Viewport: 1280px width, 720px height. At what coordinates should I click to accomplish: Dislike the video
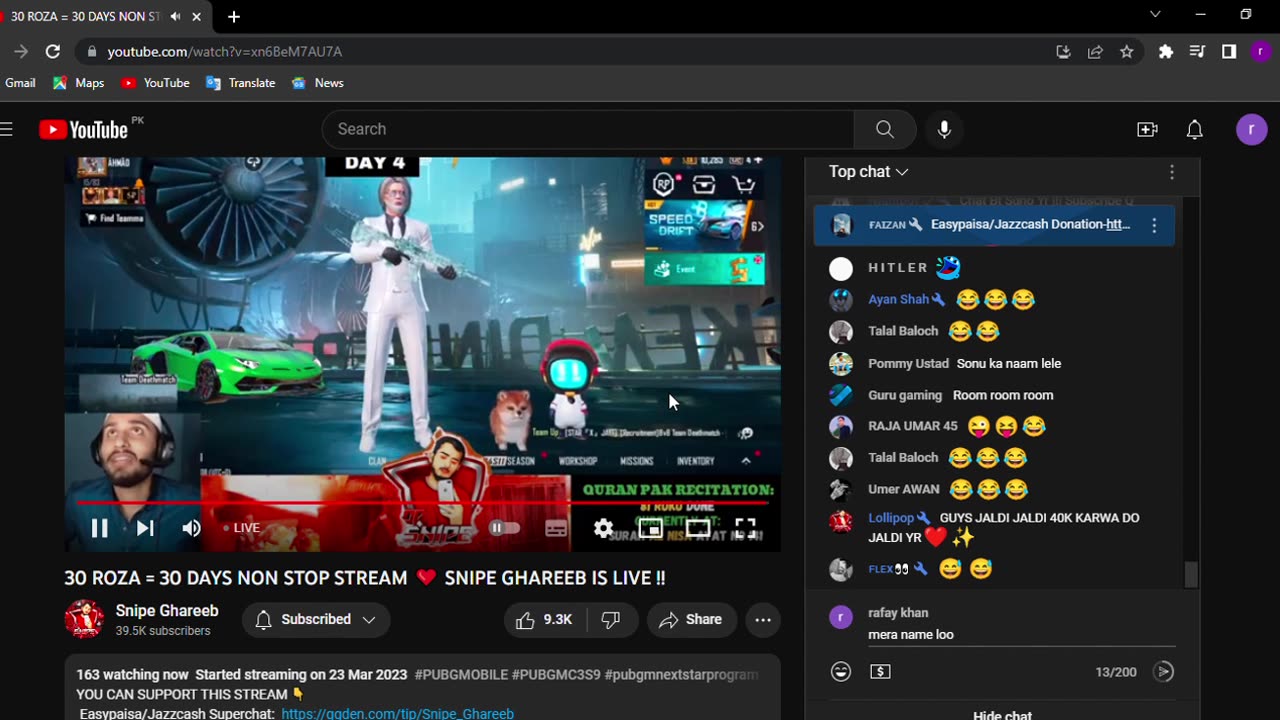point(611,620)
